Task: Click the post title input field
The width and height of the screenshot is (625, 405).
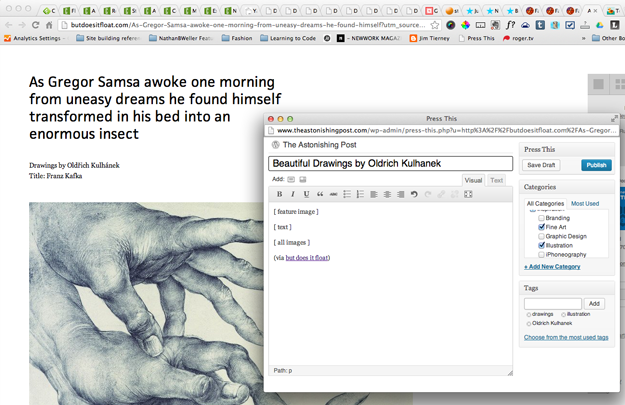Action: tap(390, 163)
